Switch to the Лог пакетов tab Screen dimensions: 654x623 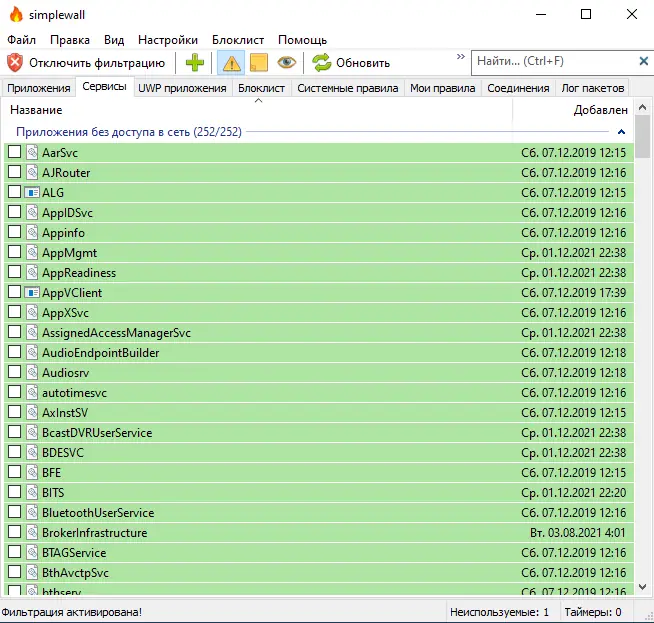pyautogui.click(x=593, y=88)
